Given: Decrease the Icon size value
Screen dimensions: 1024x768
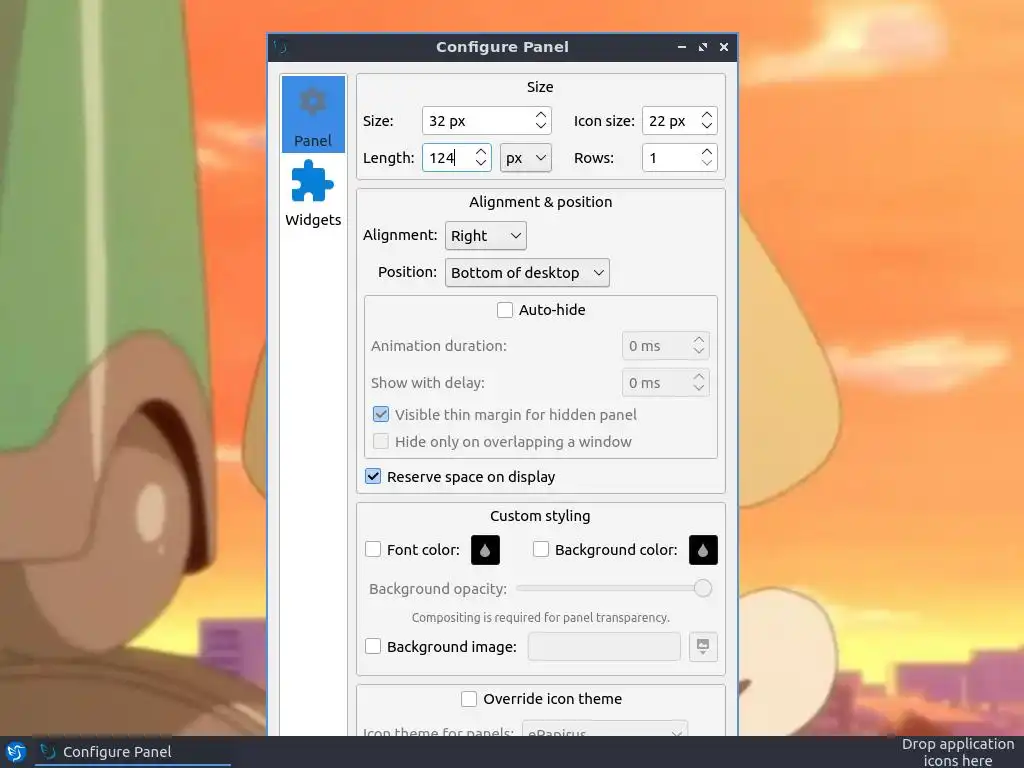Looking at the screenshot, I should click(x=707, y=126).
